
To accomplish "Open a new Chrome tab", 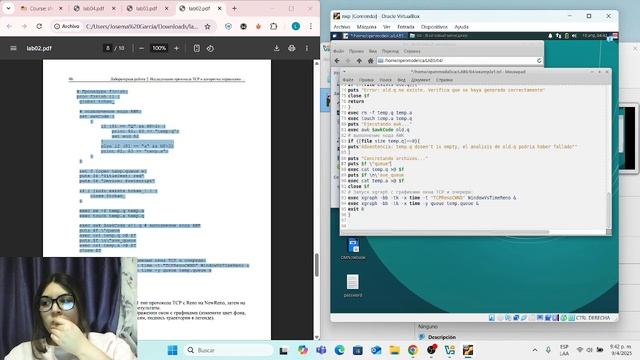I will (234, 8).
